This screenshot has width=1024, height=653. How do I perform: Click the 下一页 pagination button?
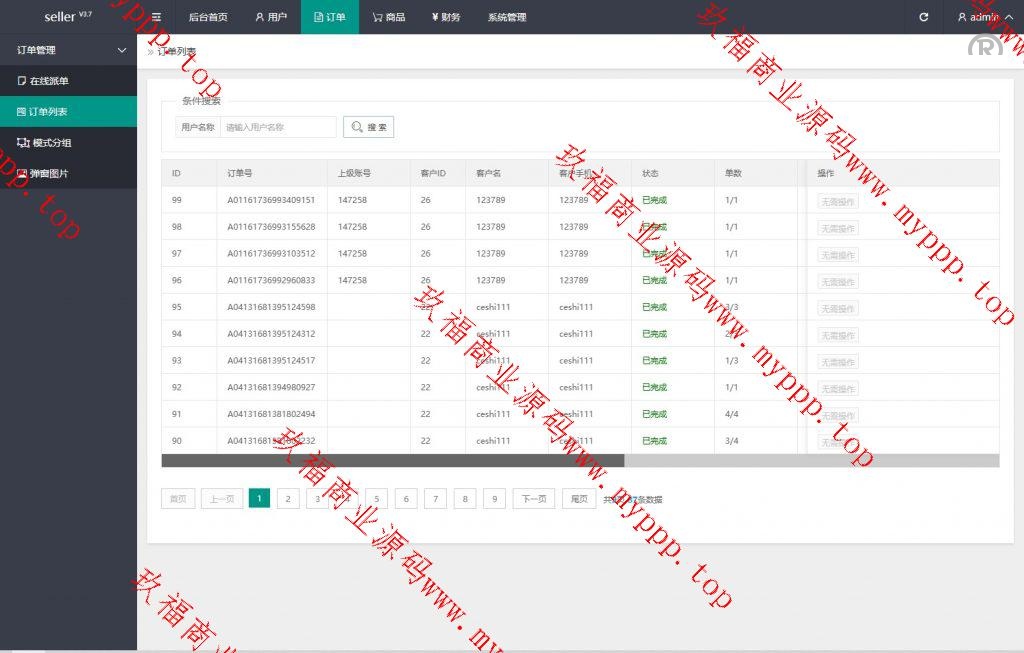534,498
